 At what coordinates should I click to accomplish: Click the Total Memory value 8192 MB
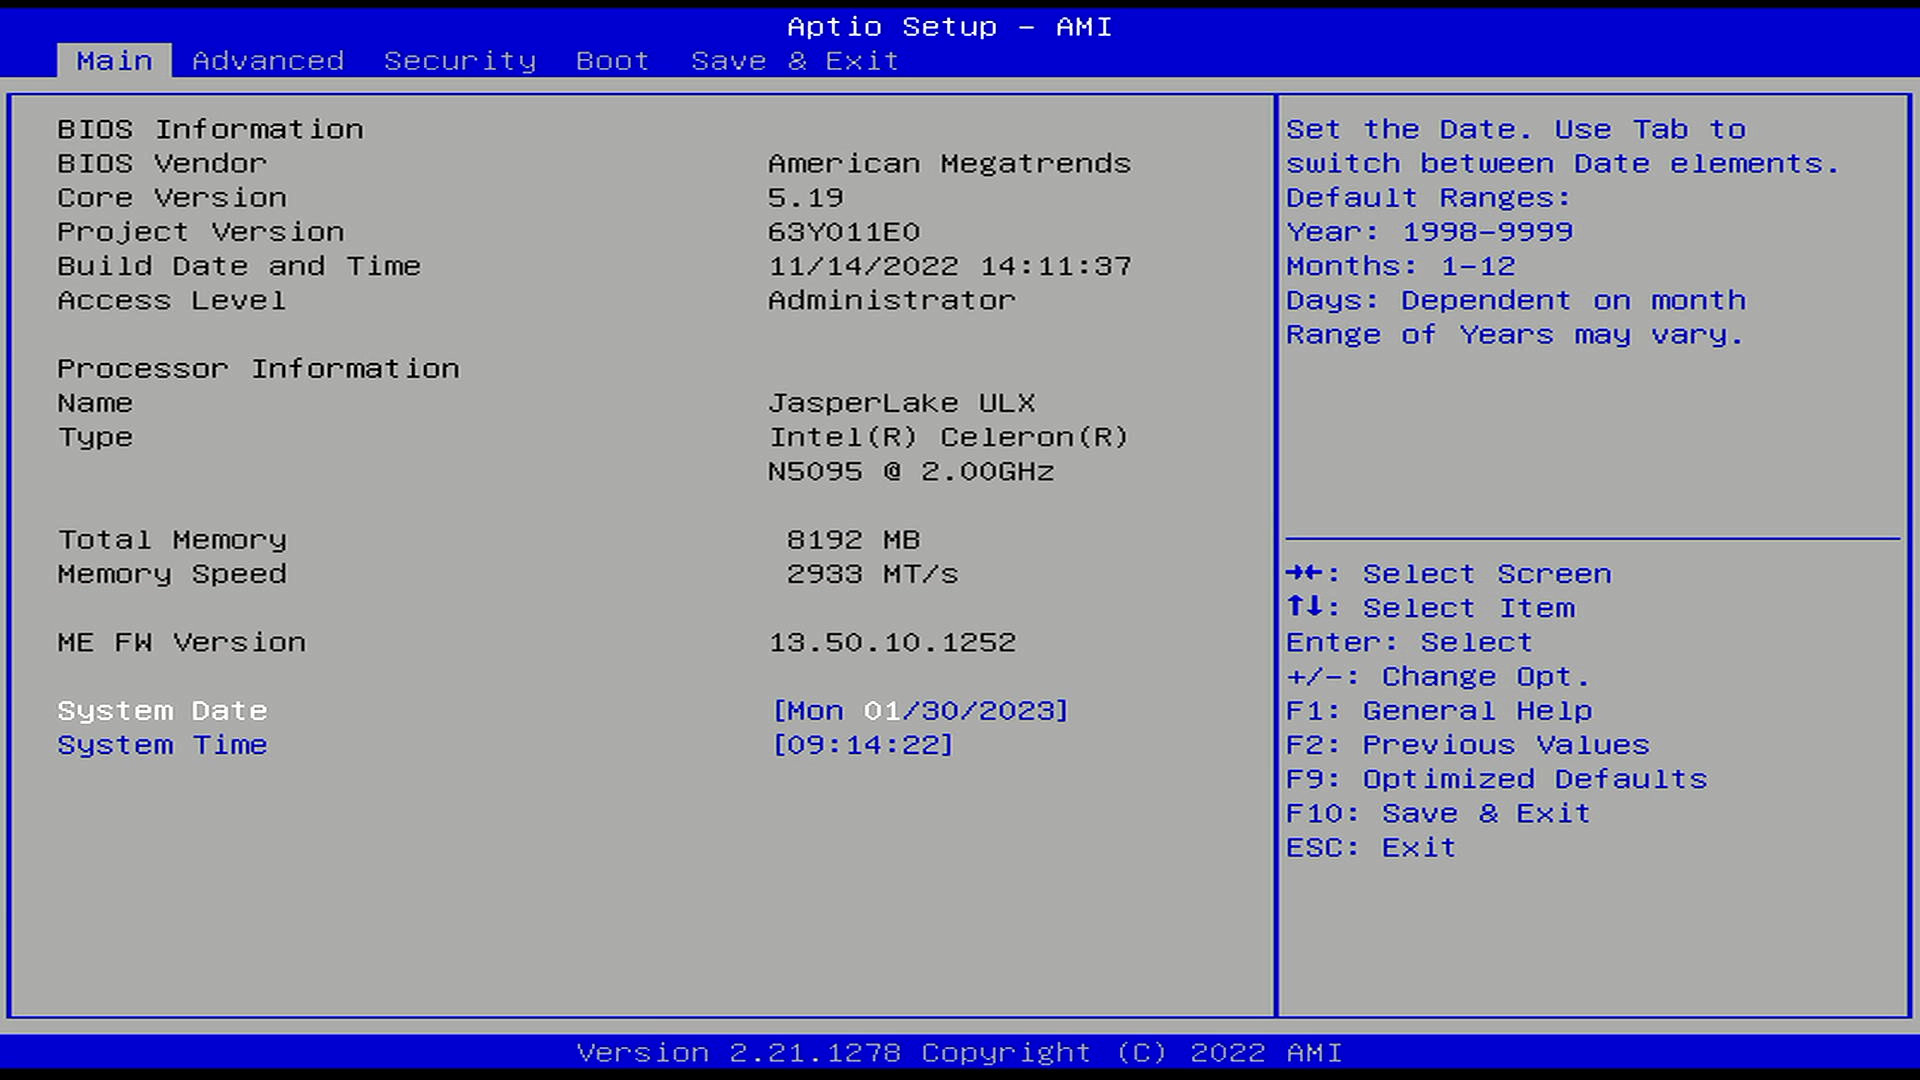click(x=852, y=540)
